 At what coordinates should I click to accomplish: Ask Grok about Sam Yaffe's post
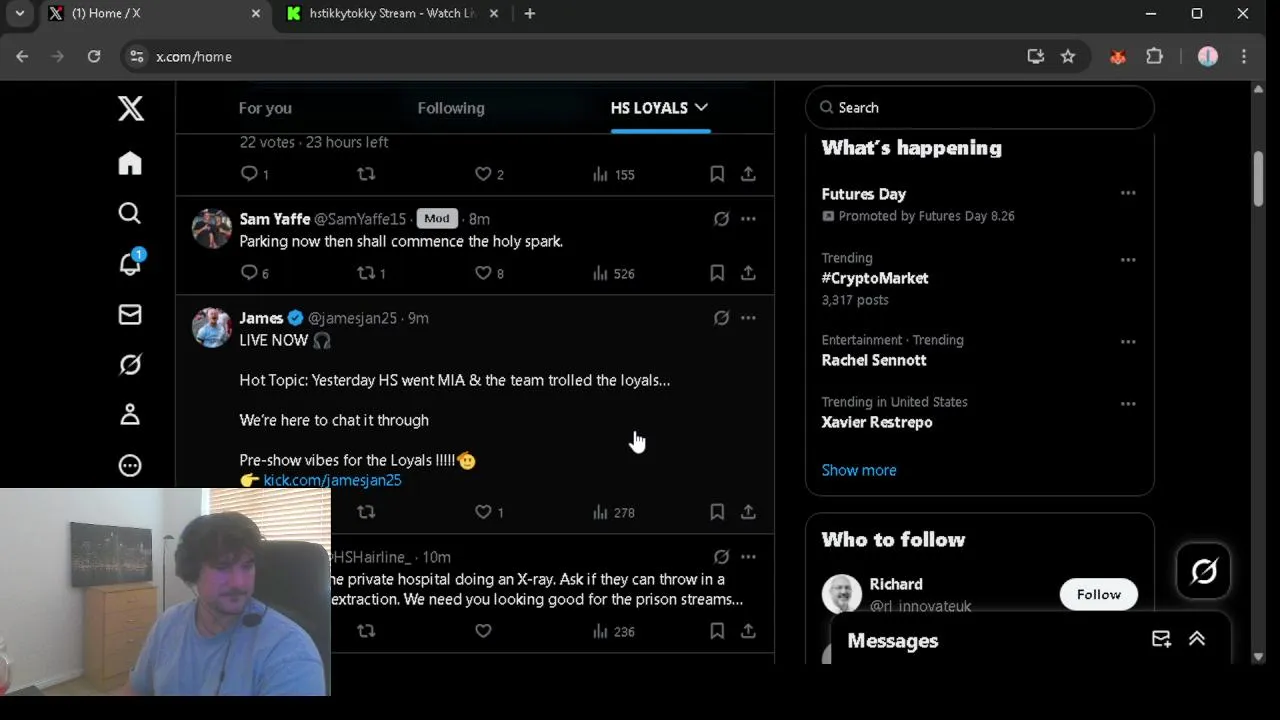coord(721,219)
